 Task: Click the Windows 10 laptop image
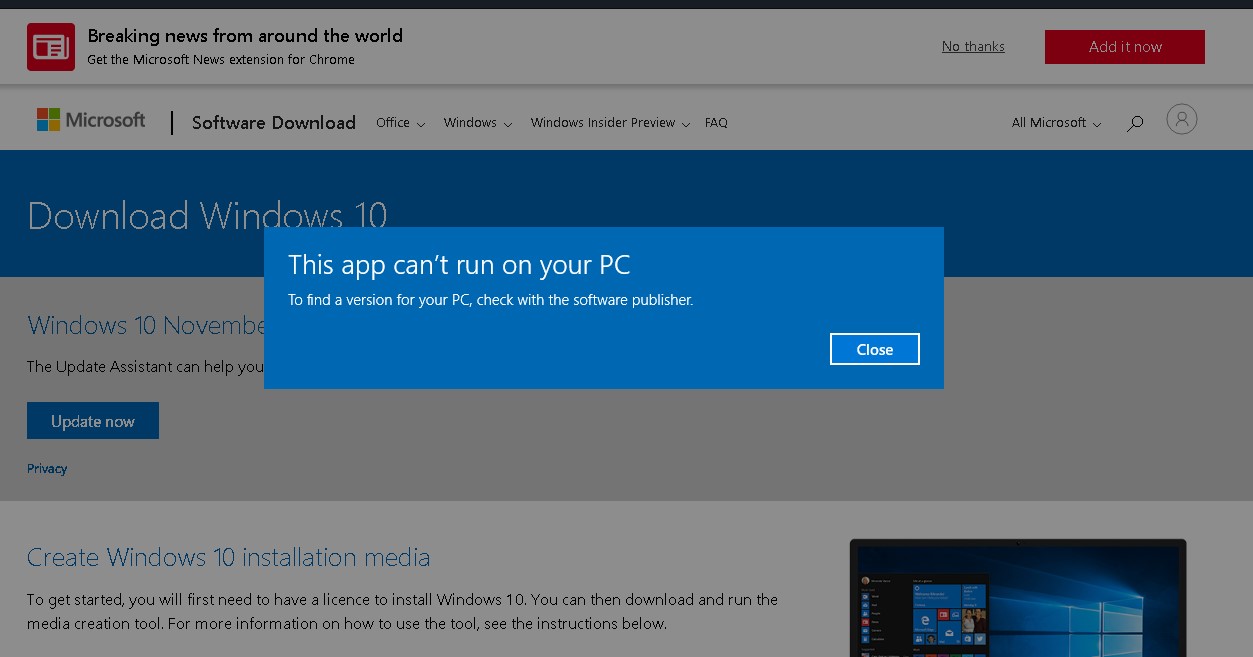1018,598
